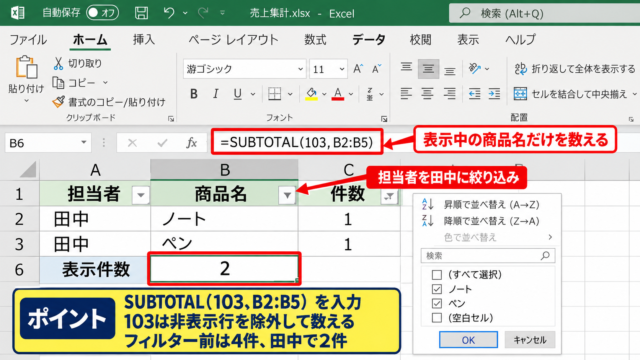Viewport: 640px width, 360px height.
Task: Switch to the データ tab
Action: point(369,40)
